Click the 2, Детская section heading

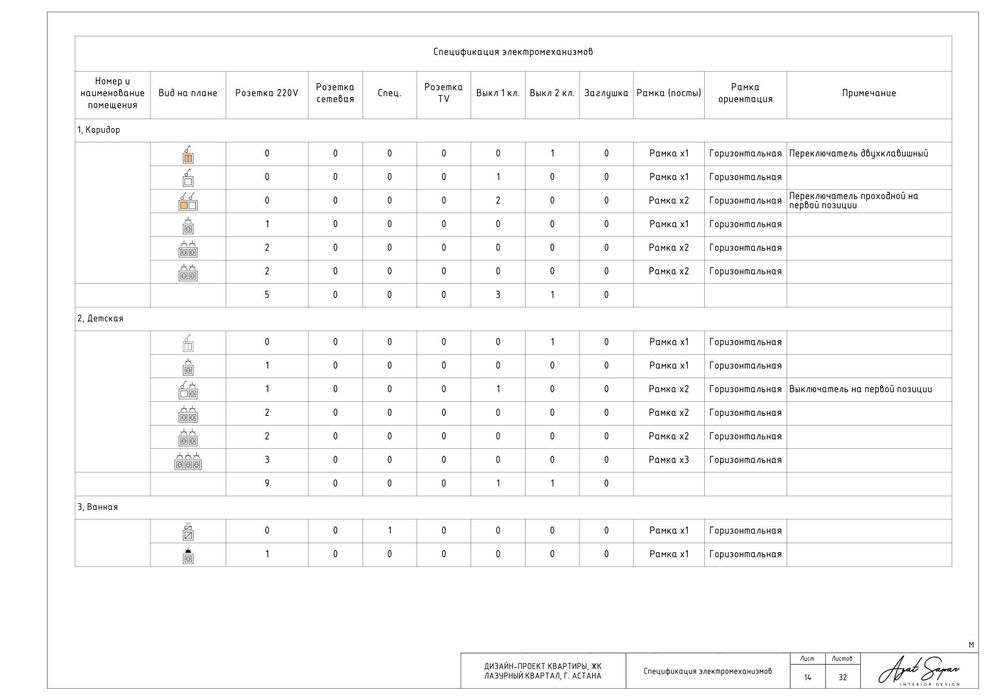pos(100,319)
